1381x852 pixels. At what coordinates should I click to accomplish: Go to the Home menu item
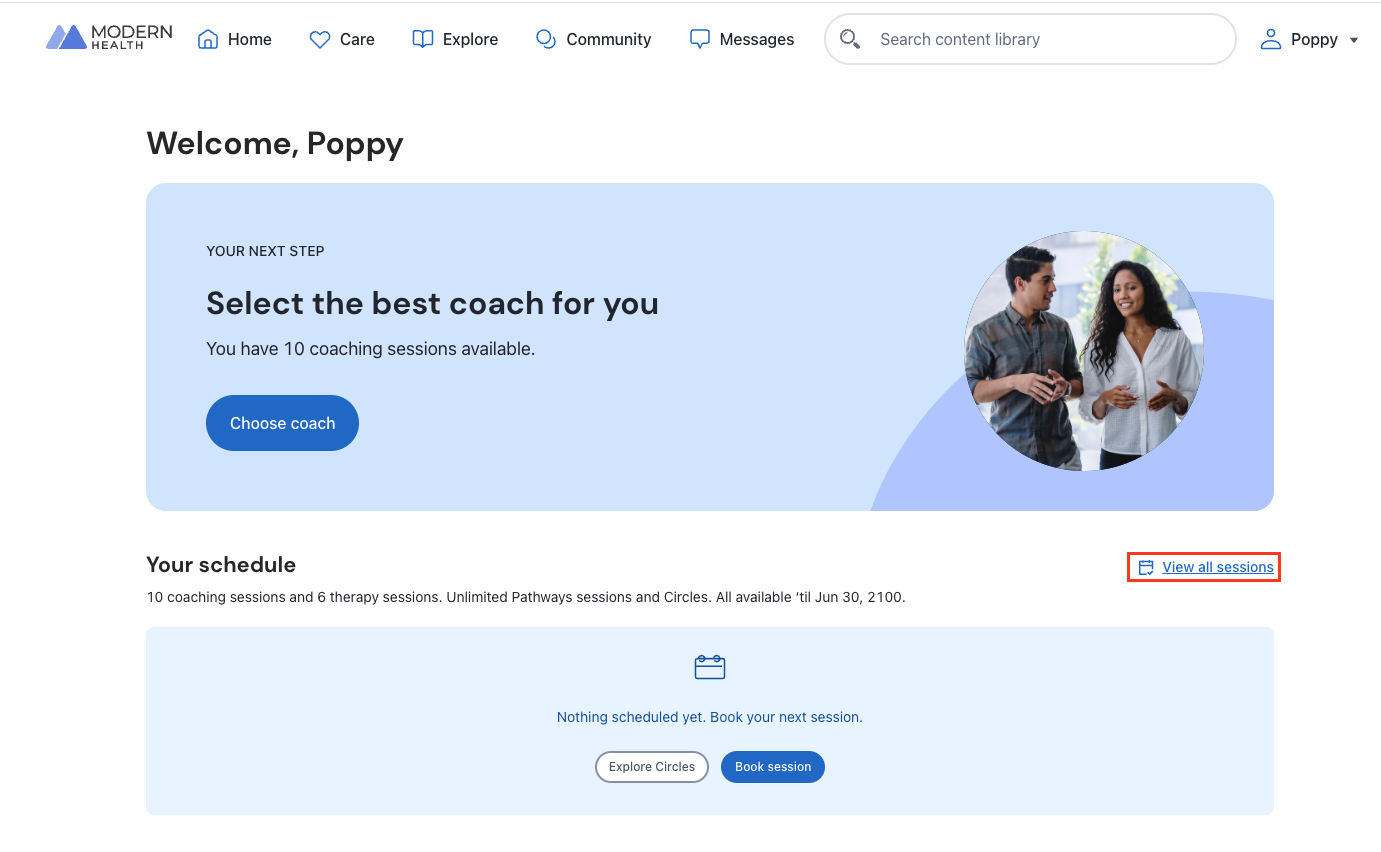coord(249,39)
